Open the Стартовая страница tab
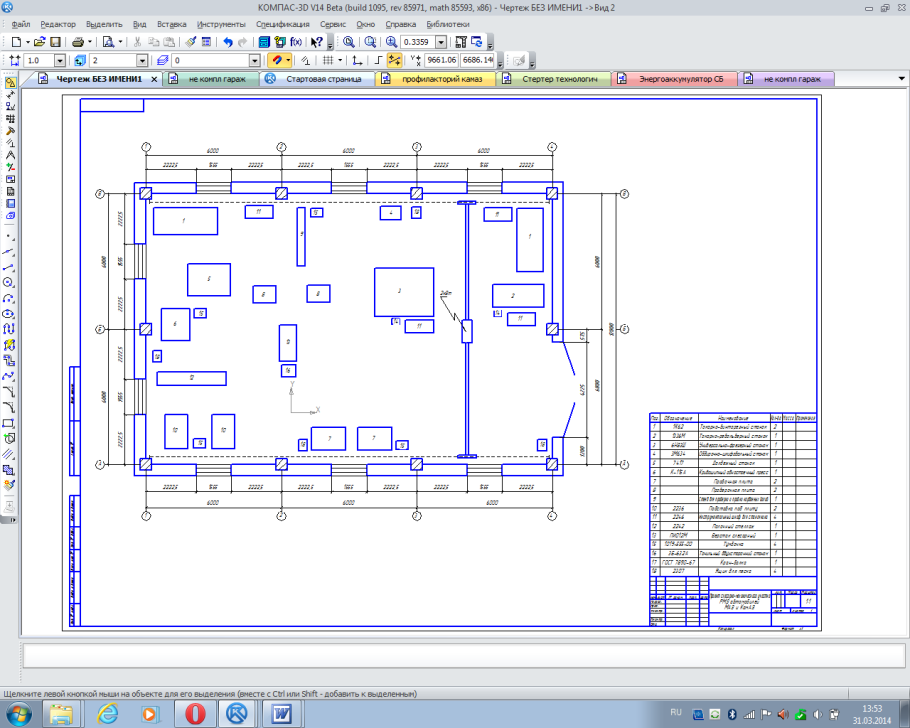Screen dimensions: 910x728 [x=323, y=78]
